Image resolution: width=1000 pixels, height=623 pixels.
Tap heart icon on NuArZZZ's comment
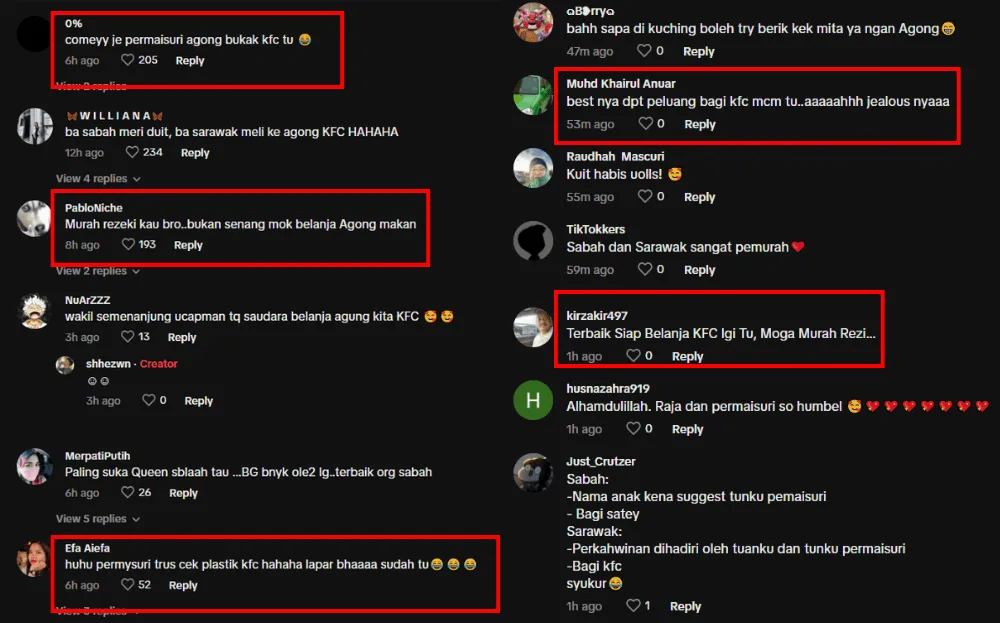coord(128,337)
